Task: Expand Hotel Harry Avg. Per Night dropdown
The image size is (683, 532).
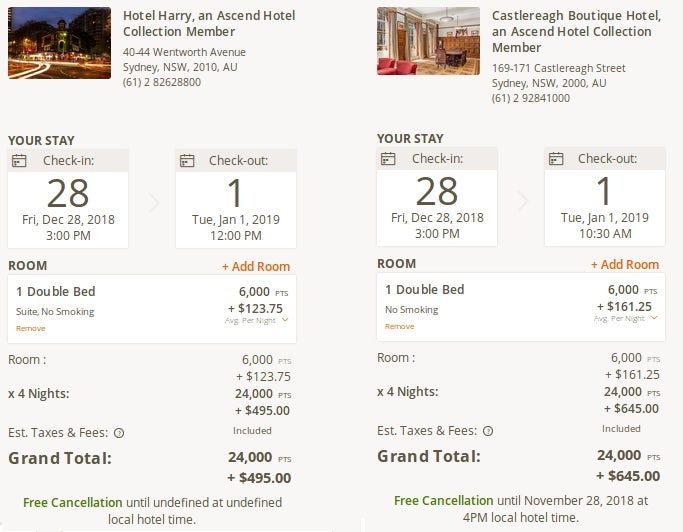Action: pyautogui.click(x=285, y=320)
